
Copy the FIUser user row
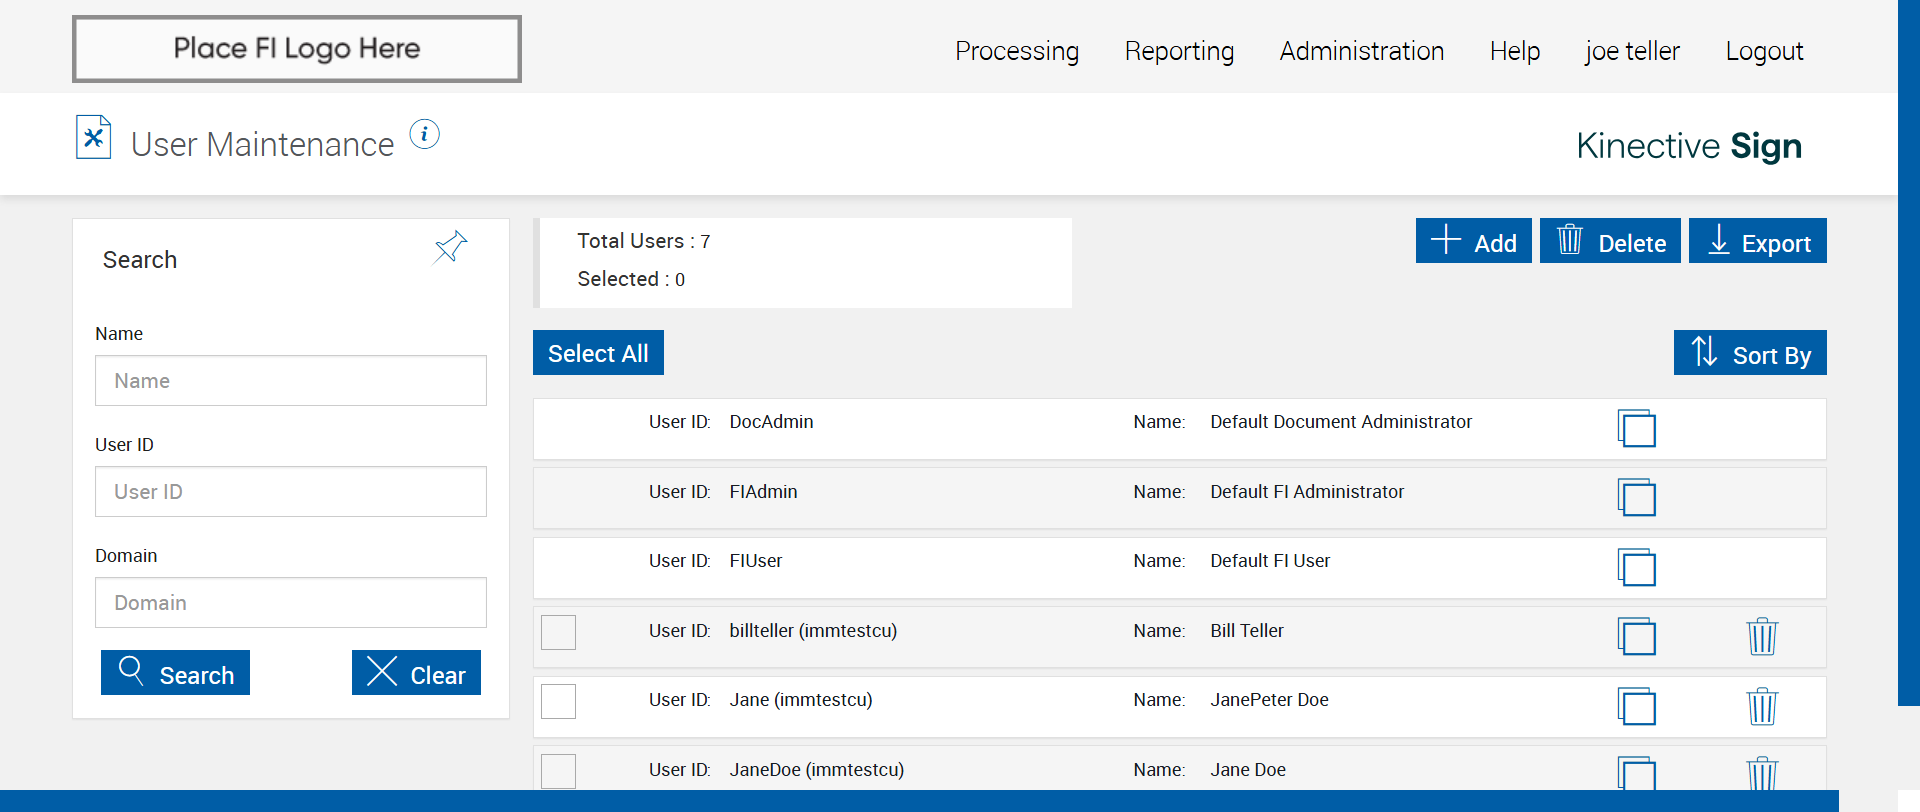(x=1636, y=567)
